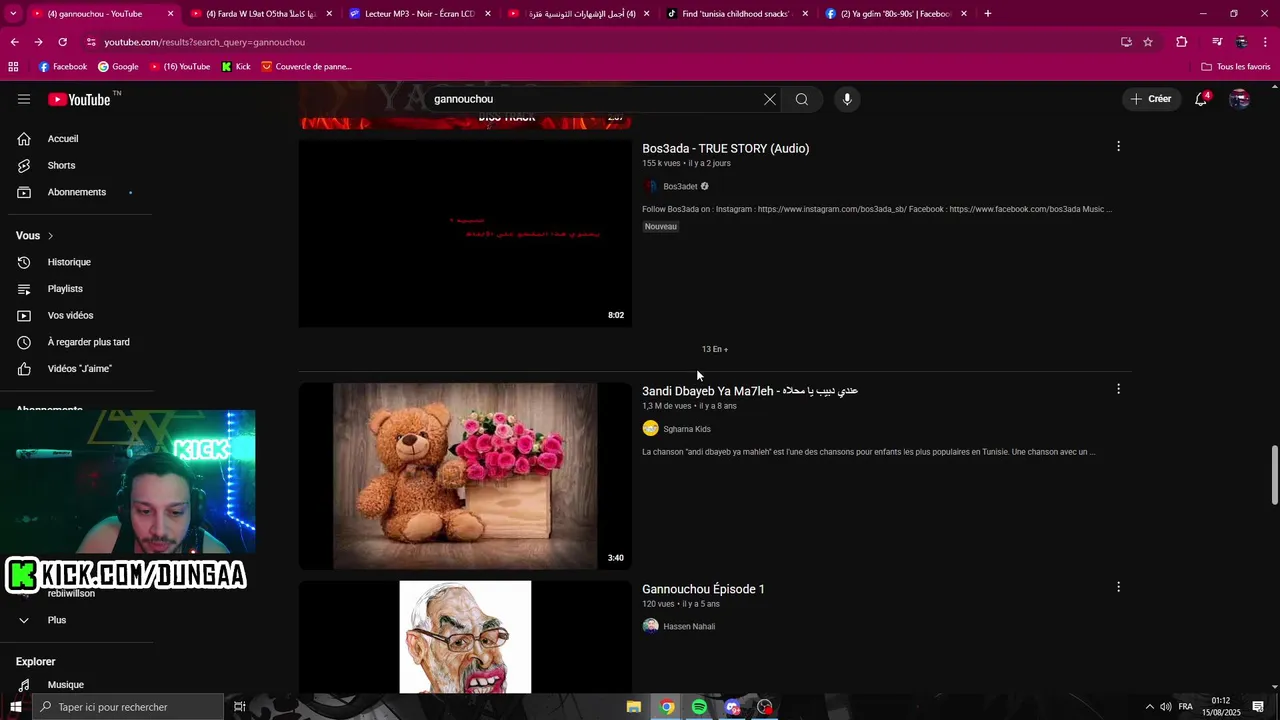Screen dimensions: 1280x720
Task: Click the Créer button
Action: tap(1151, 99)
